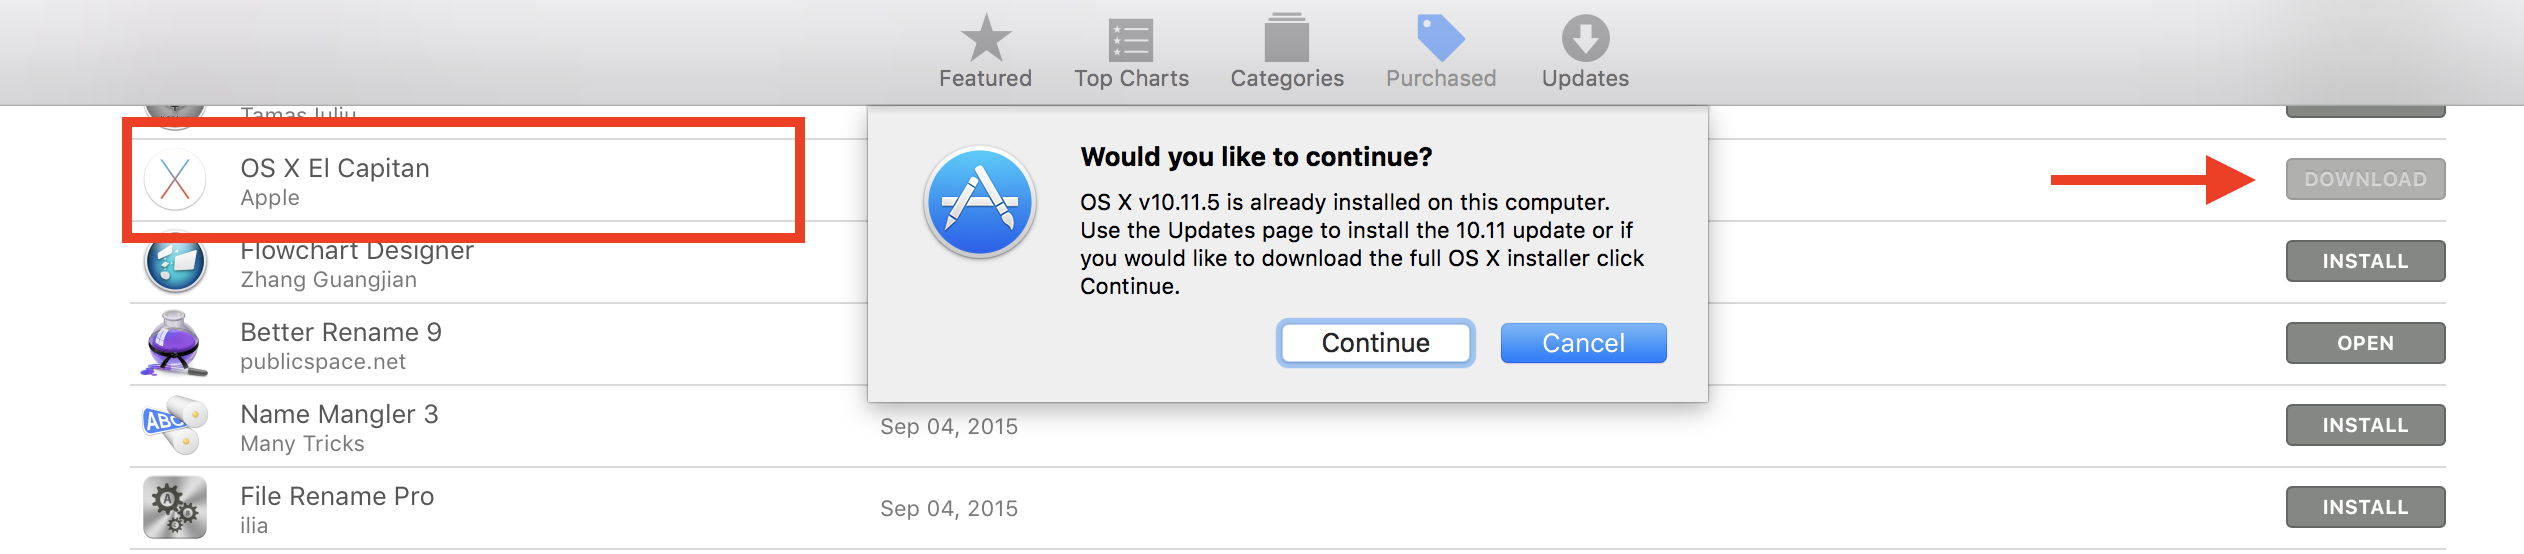Viewport: 2524px width, 554px height.
Task: Click the Name Mangler 3 icon
Action: [175, 426]
